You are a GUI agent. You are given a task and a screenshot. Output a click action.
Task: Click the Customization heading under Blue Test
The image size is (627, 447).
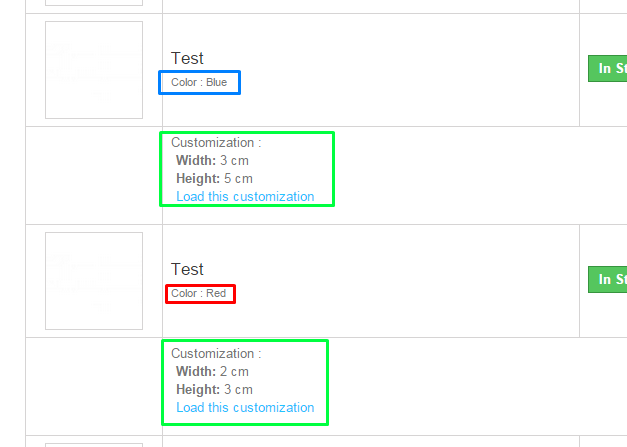215,143
